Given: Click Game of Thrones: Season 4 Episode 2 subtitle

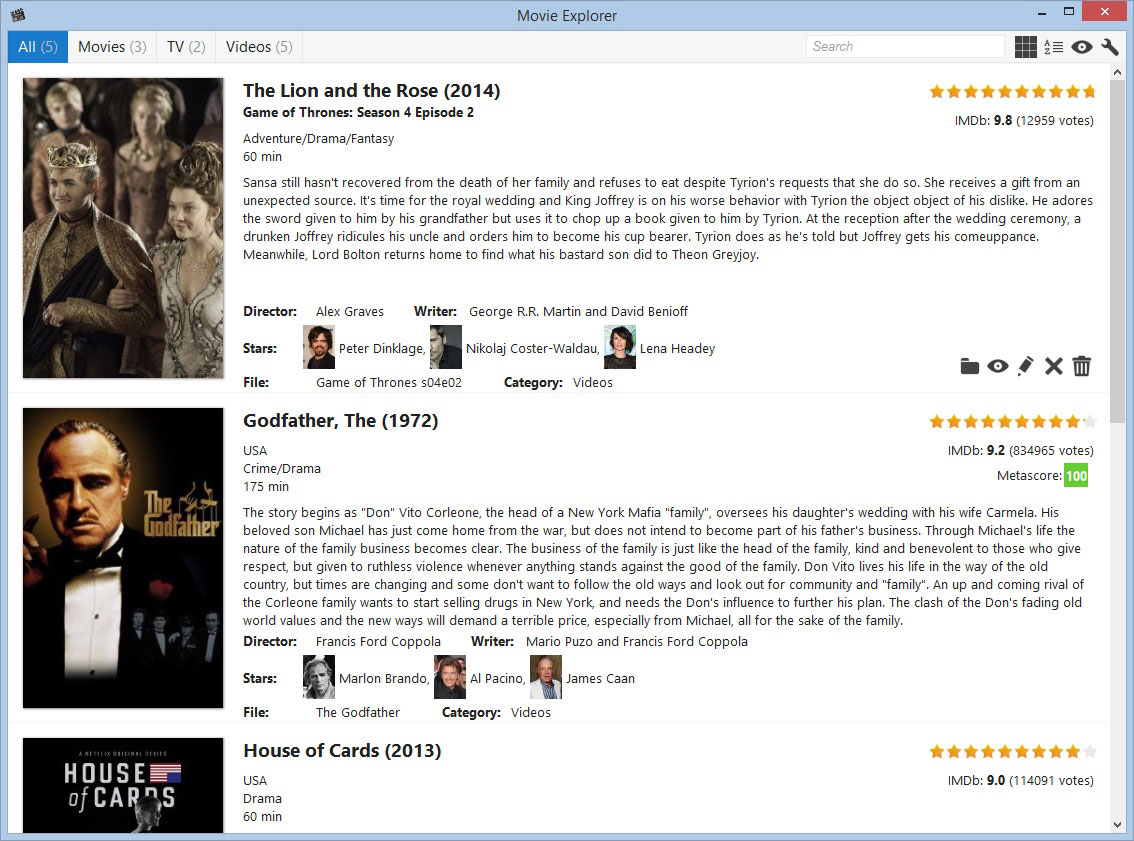Looking at the screenshot, I should pyautogui.click(x=359, y=112).
